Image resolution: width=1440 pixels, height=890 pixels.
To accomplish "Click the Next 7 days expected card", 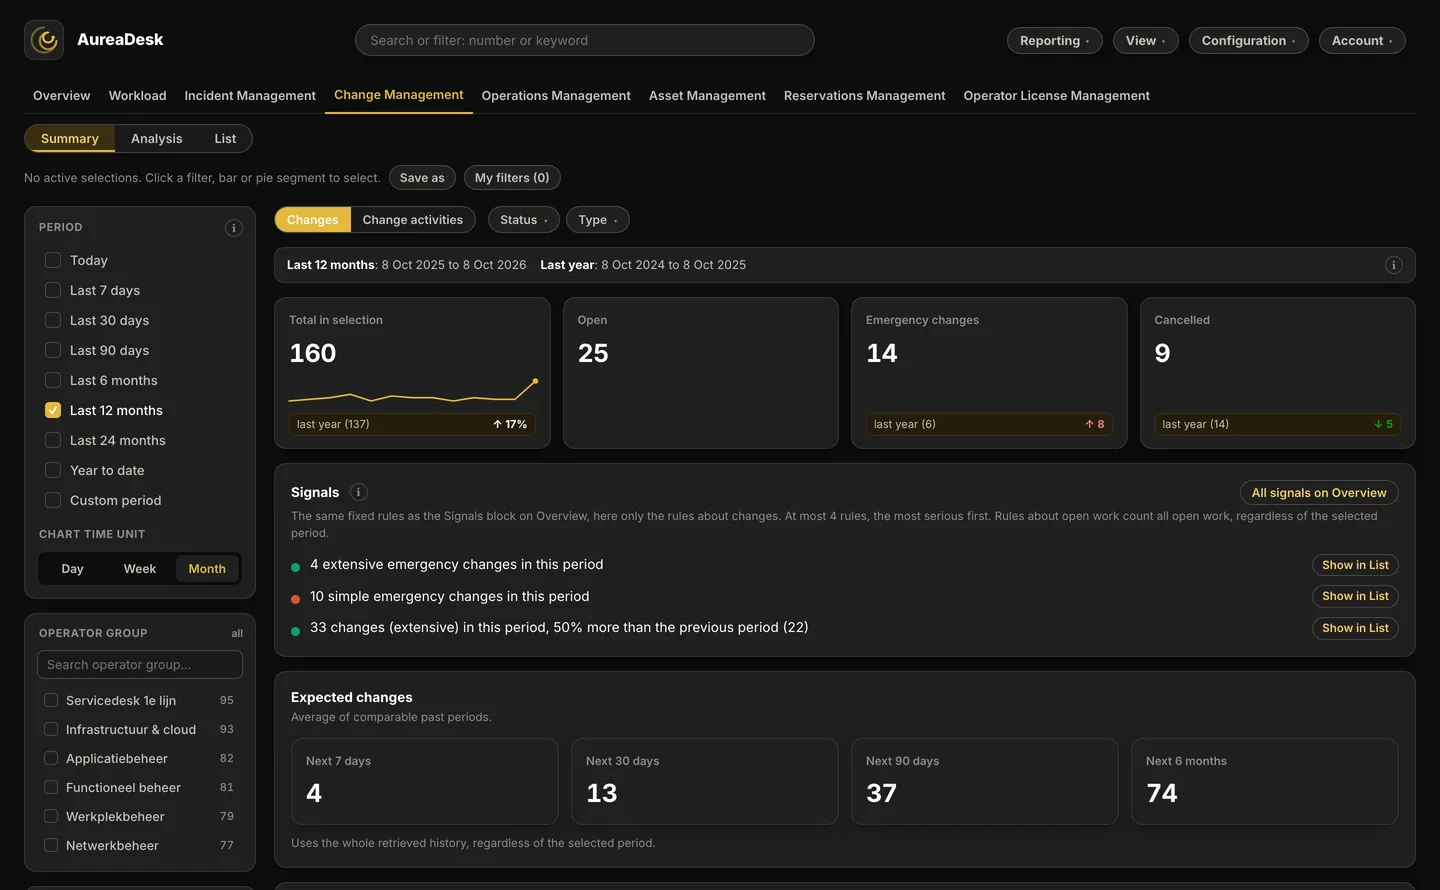I will (x=424, y=781).
